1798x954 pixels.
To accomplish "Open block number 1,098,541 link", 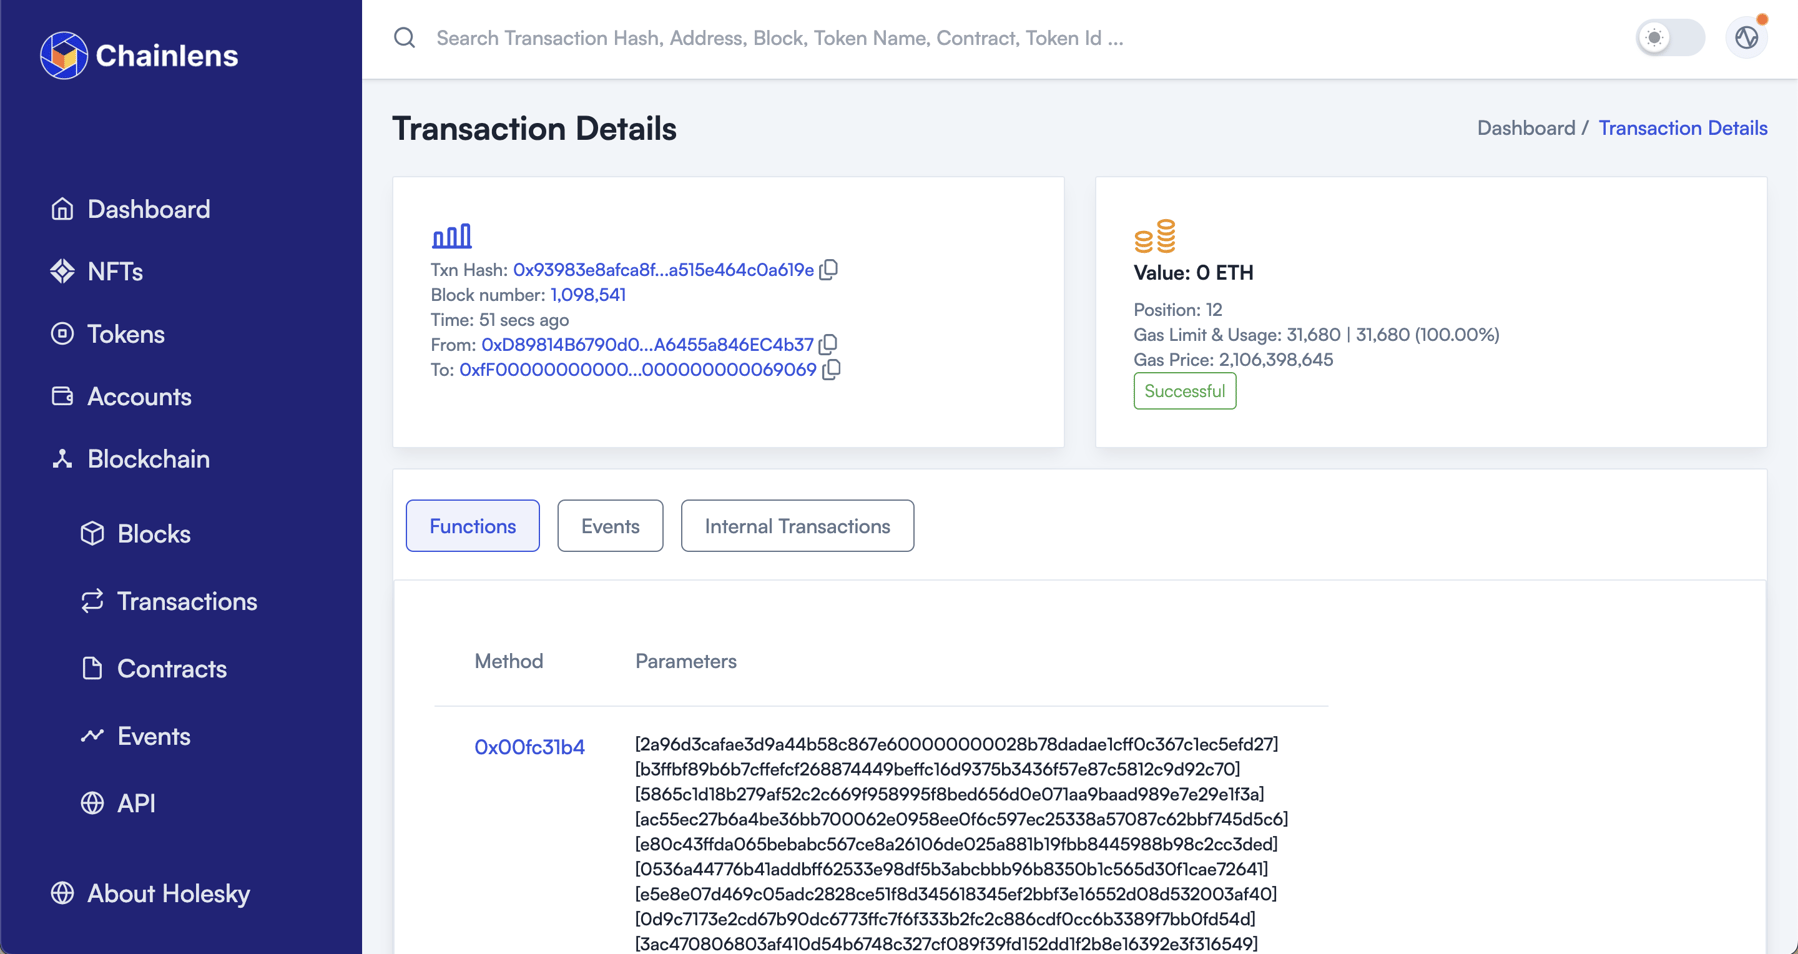I will click(588, 295).
